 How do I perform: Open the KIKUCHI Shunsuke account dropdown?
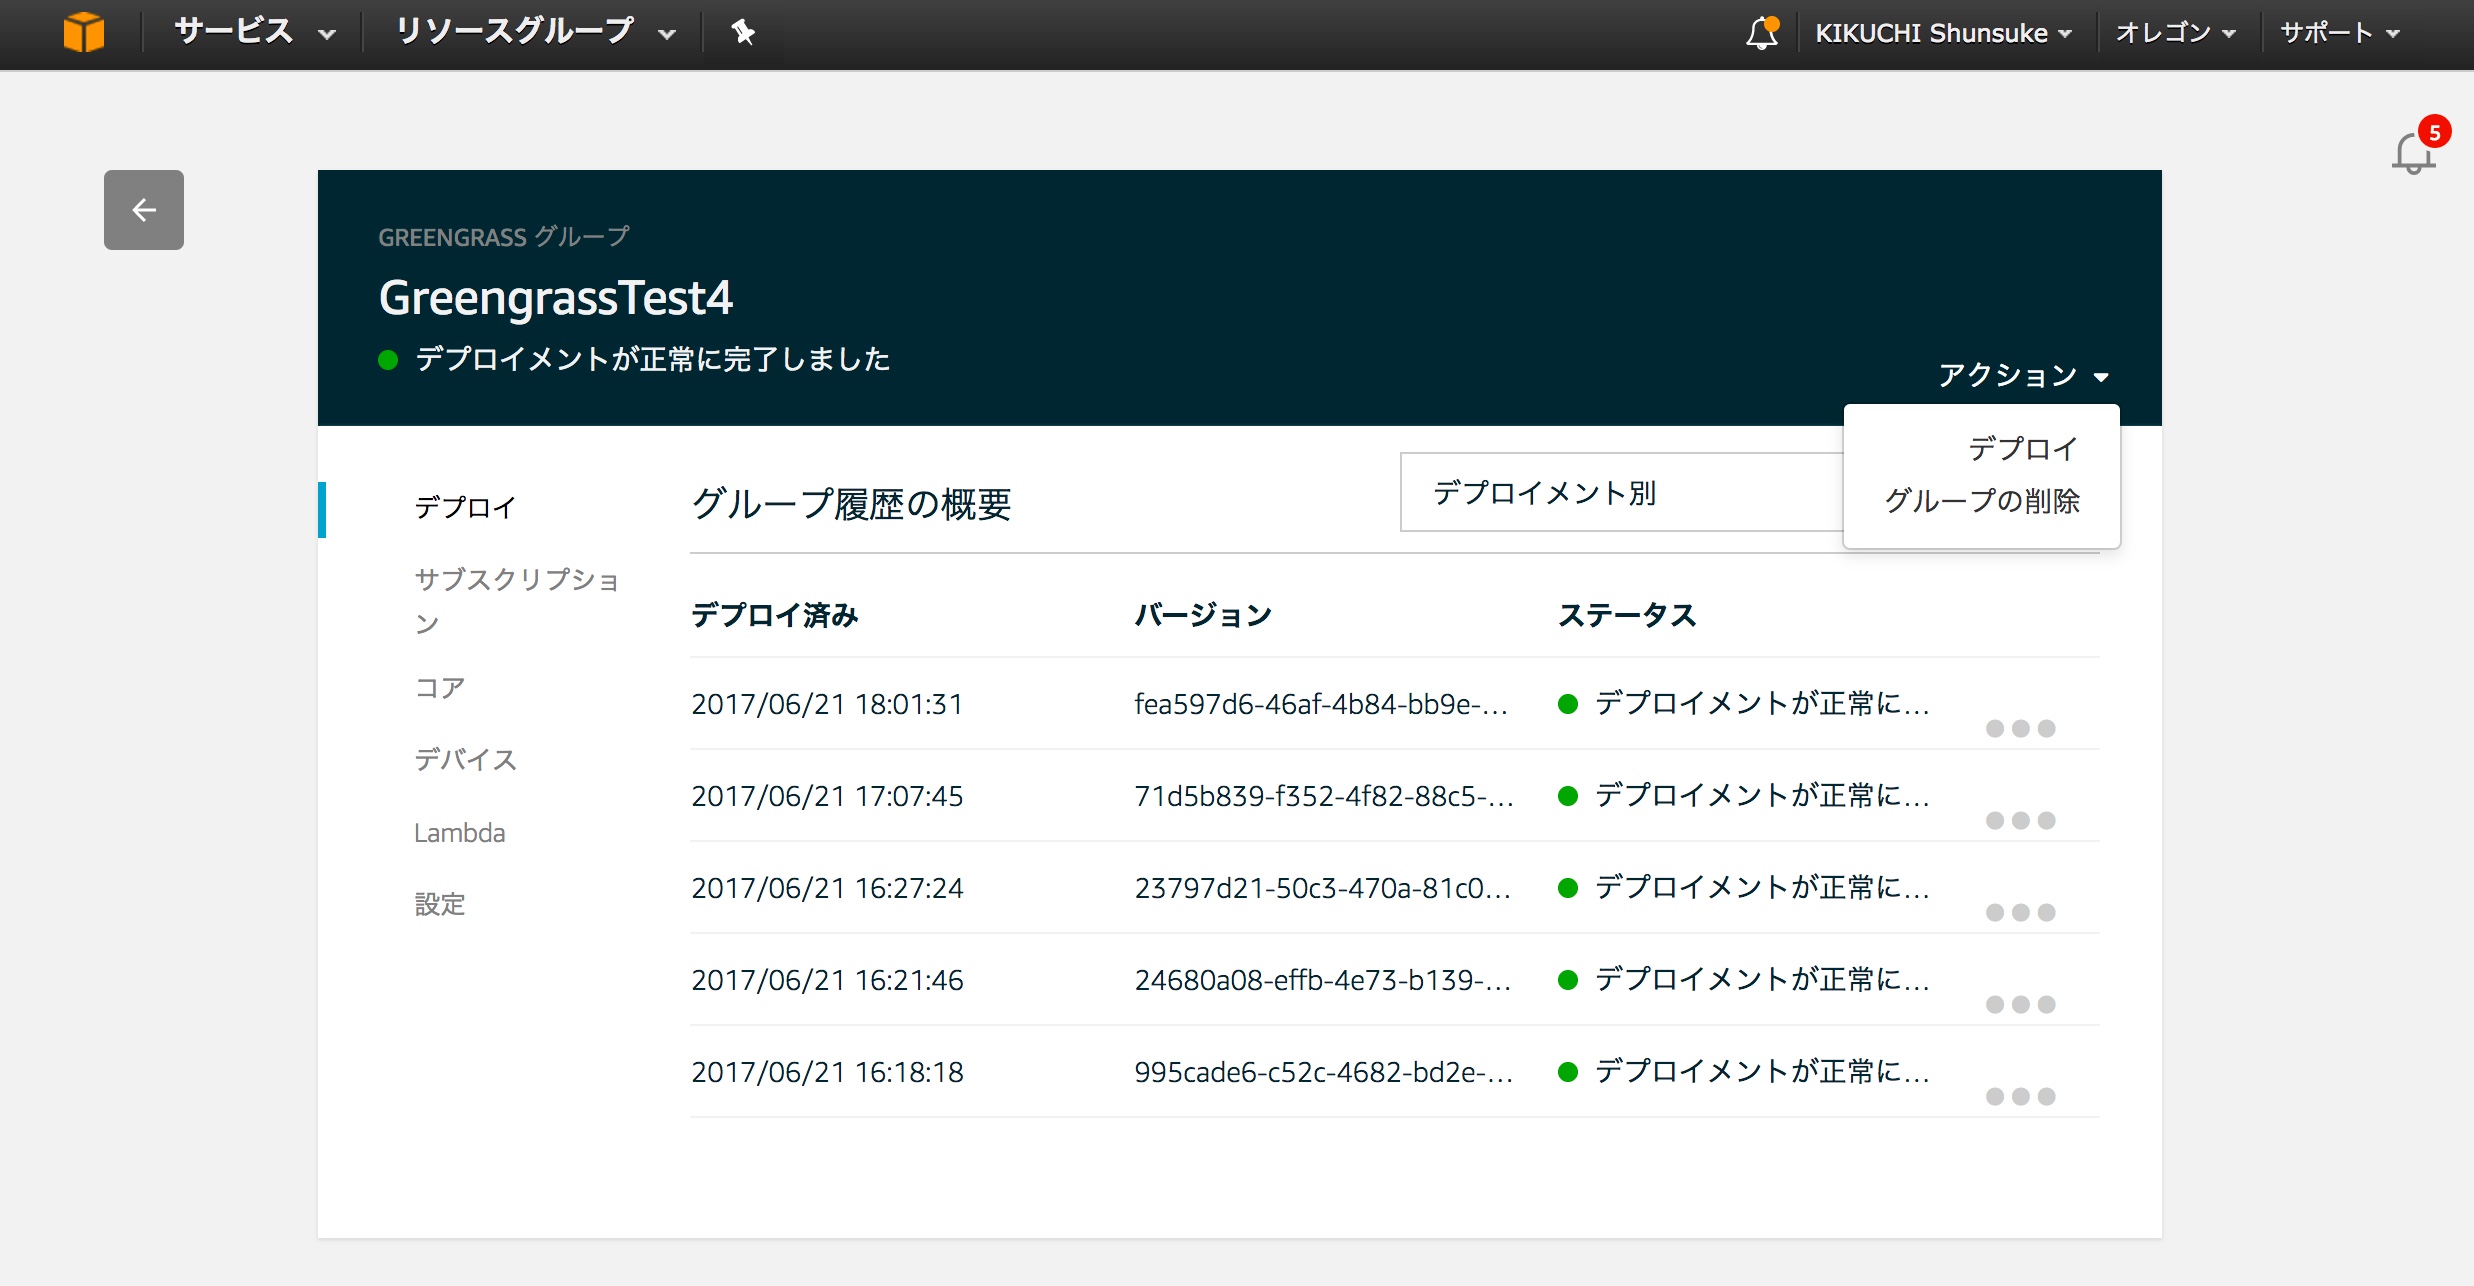coord(1942,33)
